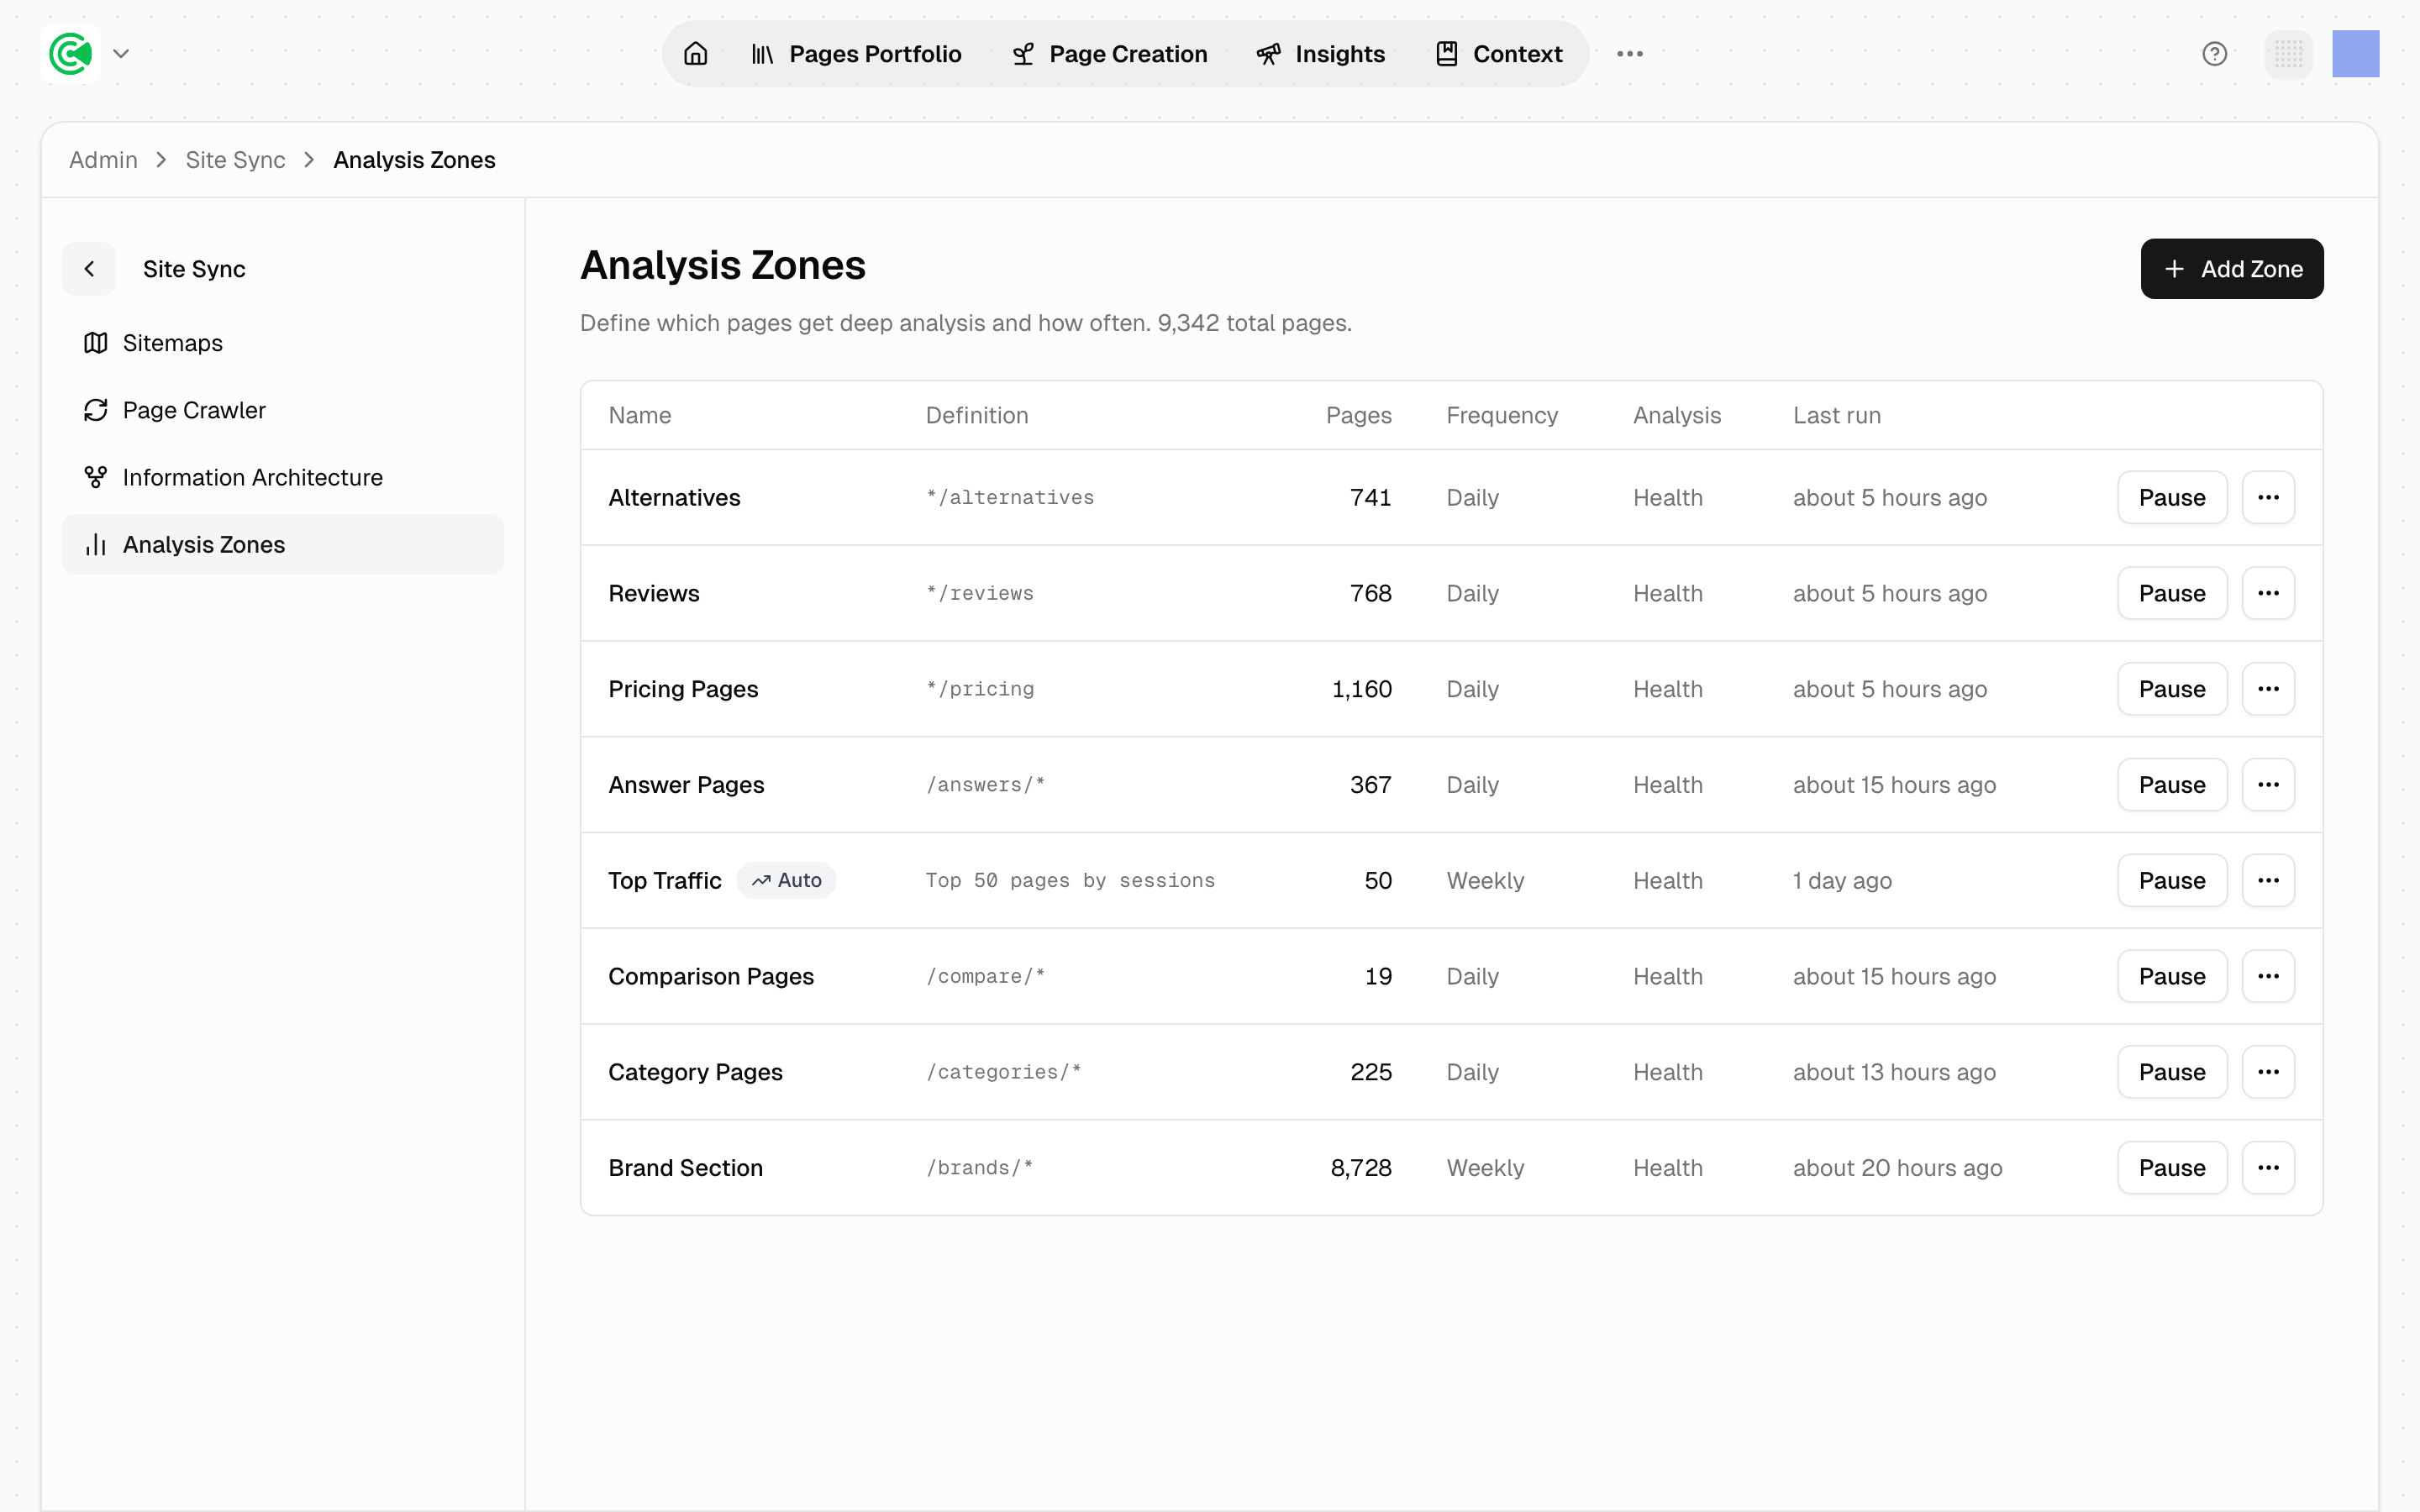Click the Frequency column header
The width and height of the screenshot is (2420, 1512).
1502,415
